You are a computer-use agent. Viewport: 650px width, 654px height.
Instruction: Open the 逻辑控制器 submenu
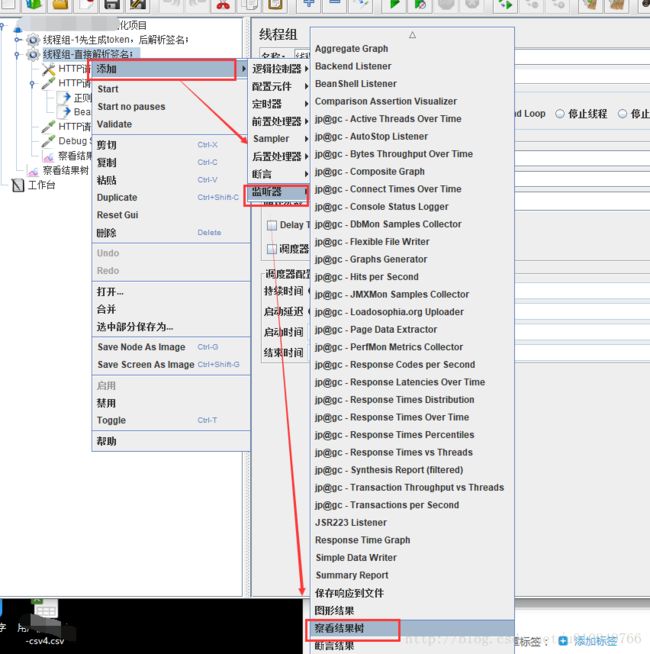pyautogui.click(x=280, y=69)
